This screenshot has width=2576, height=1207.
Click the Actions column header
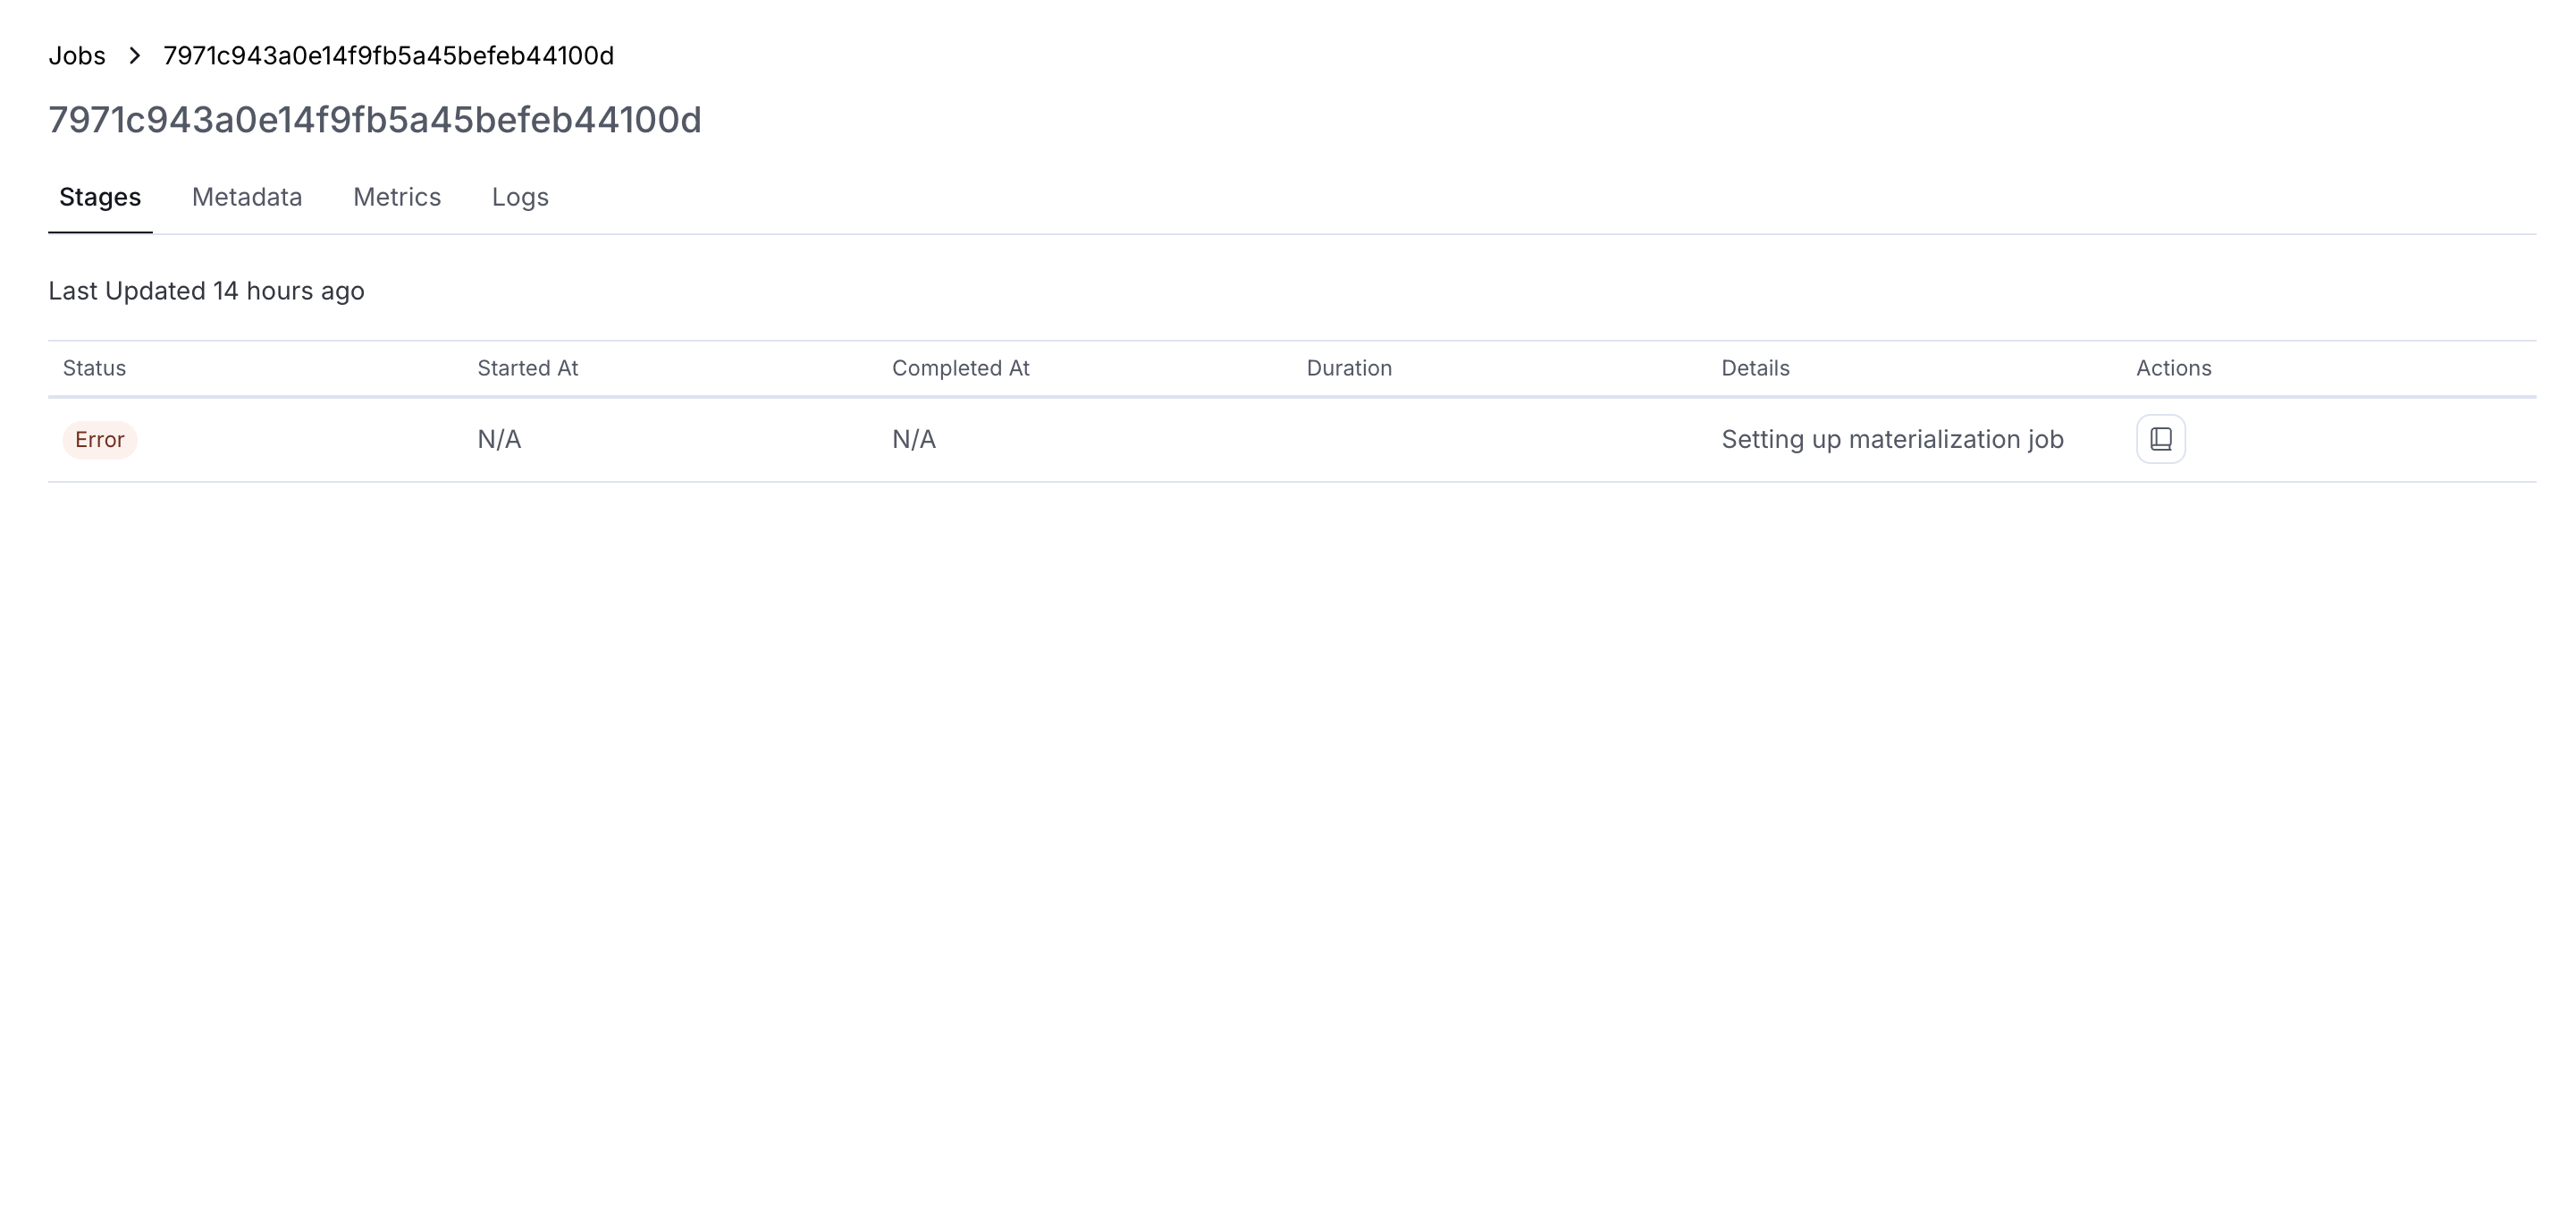point(2173,368)
